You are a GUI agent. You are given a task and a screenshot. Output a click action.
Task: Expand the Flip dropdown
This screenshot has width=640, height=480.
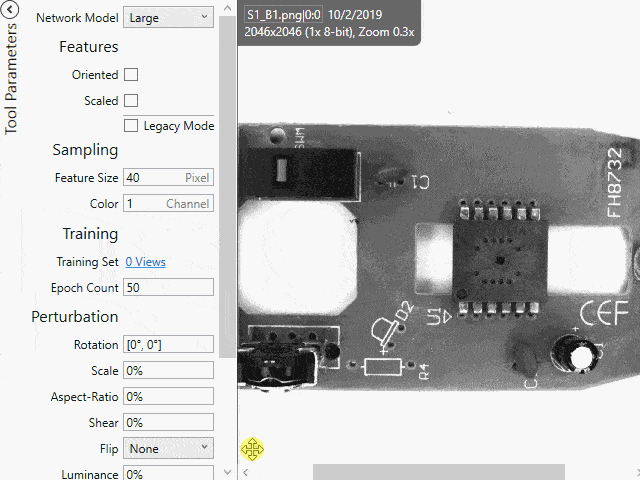click(x=168, y=448)
